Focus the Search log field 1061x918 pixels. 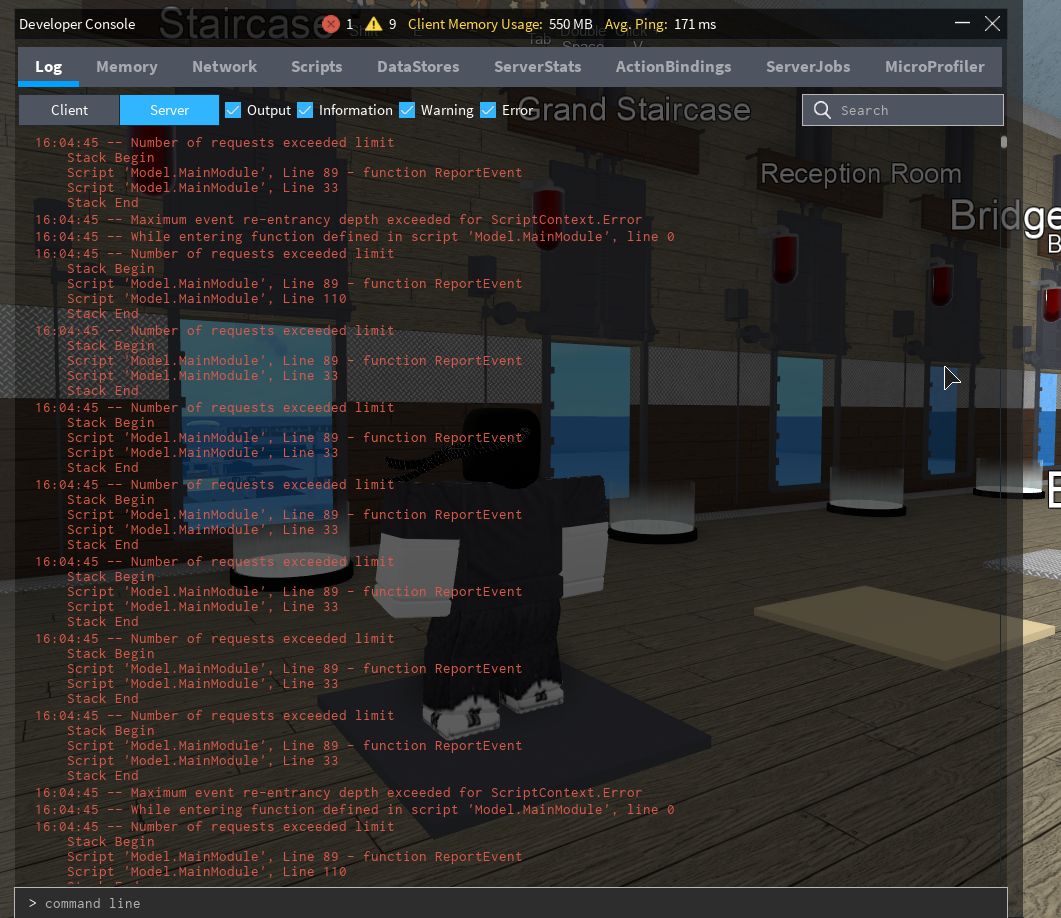click(x=903, y=110)
